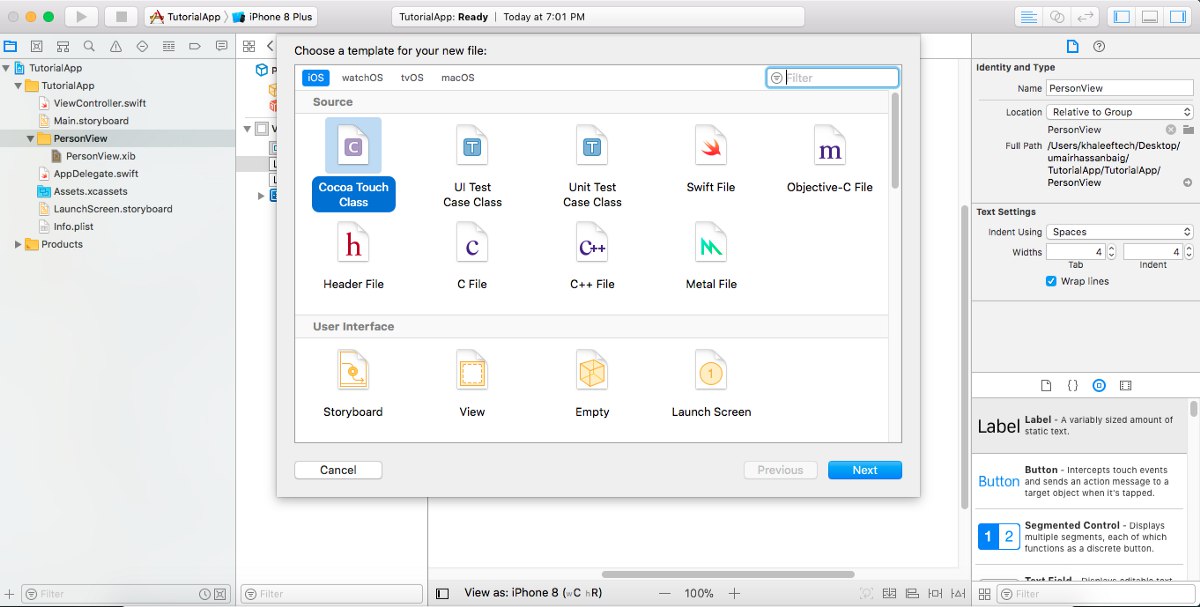
Task: Edit the Name field PersonView
Action: point(1120,89)
